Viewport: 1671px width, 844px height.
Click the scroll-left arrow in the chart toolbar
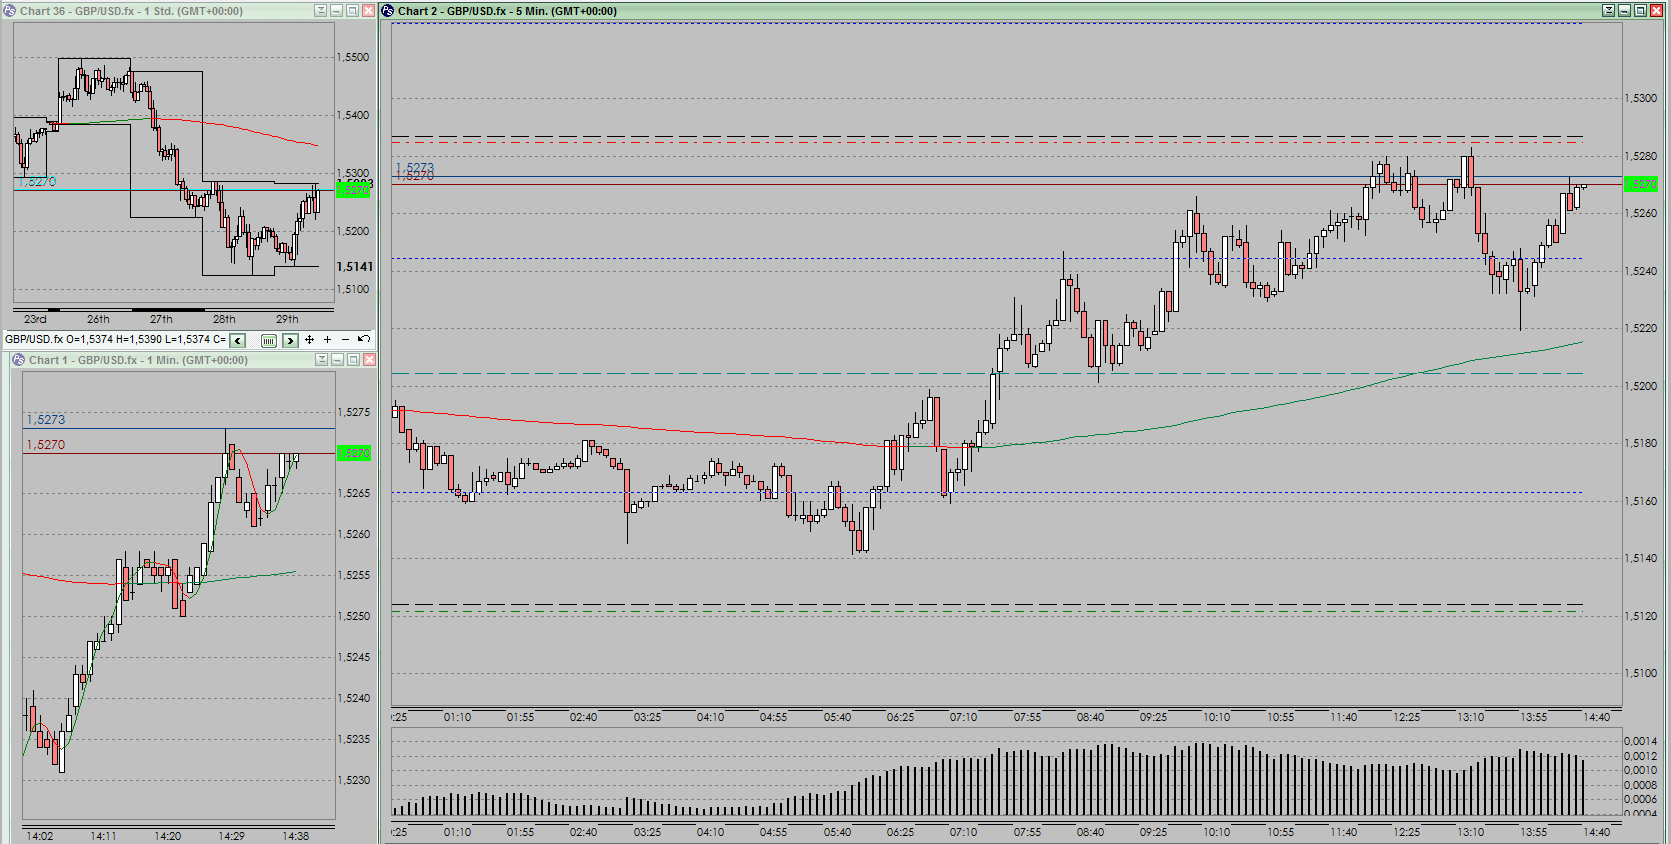tap(237, 340)
